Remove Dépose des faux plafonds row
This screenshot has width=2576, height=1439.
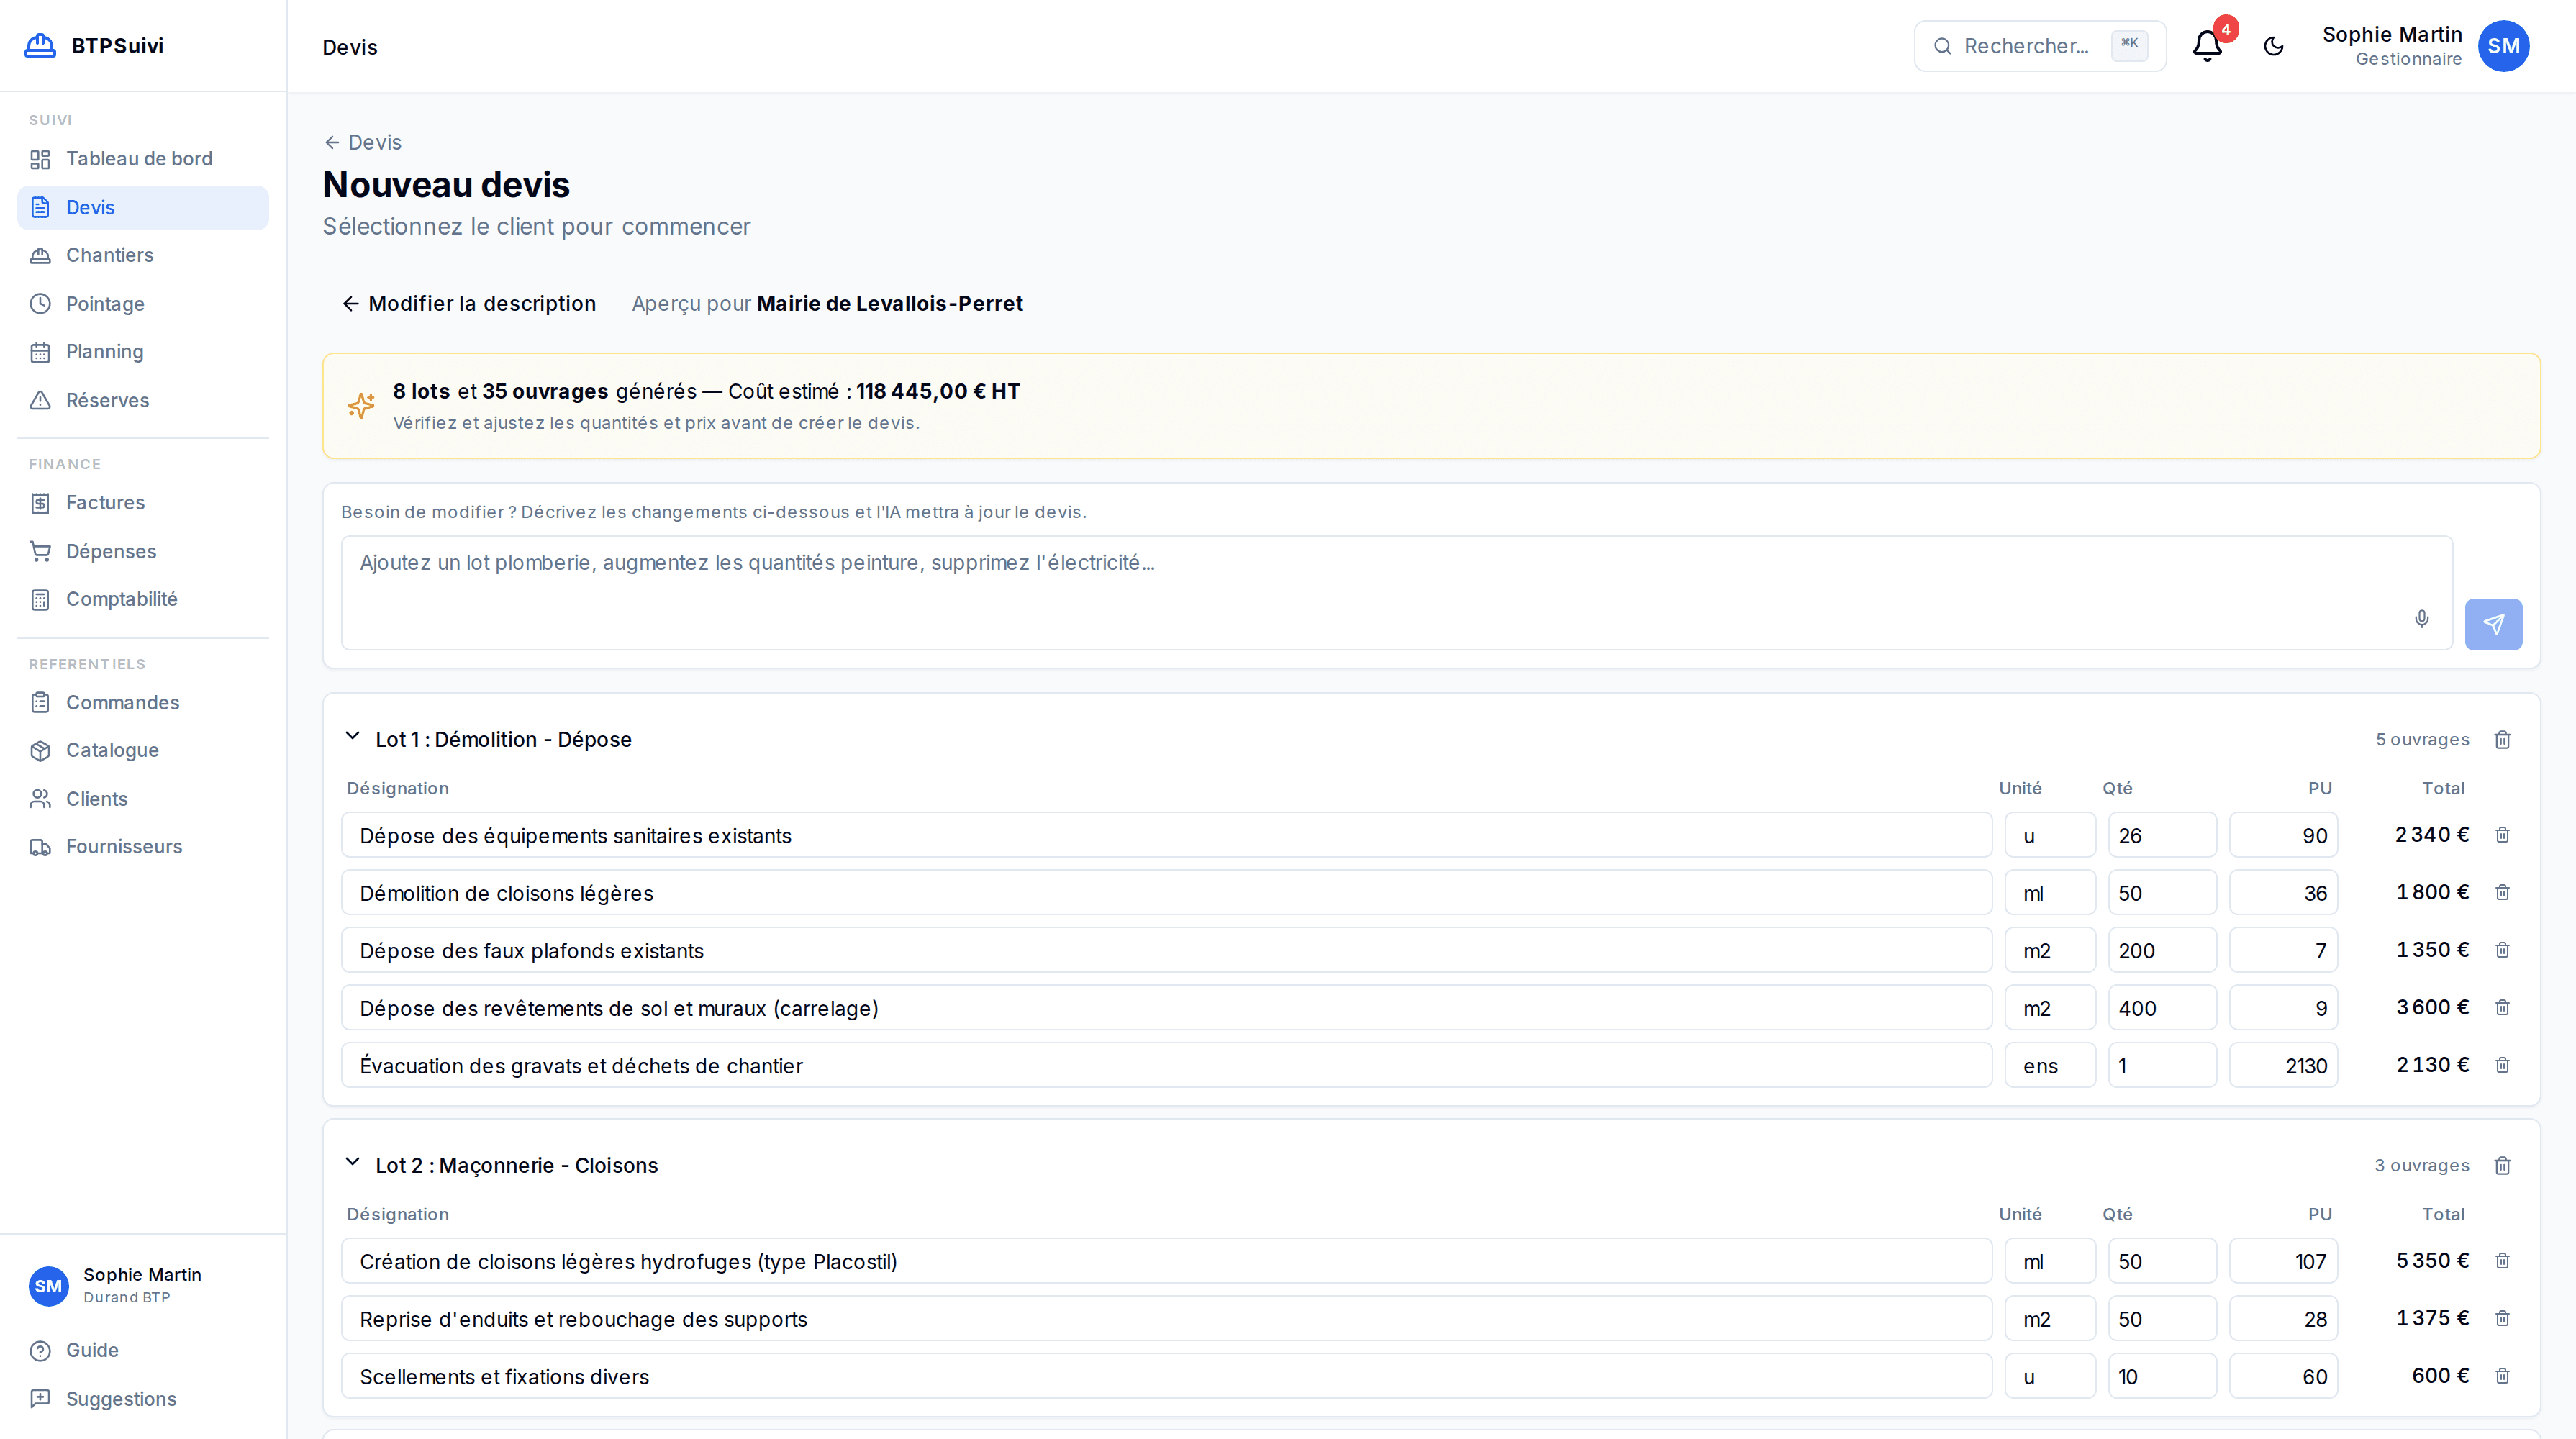[x=2502, y=949]
